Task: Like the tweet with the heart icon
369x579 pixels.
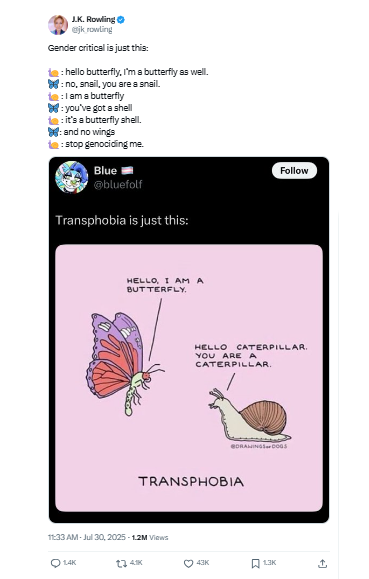Action: 188,563
